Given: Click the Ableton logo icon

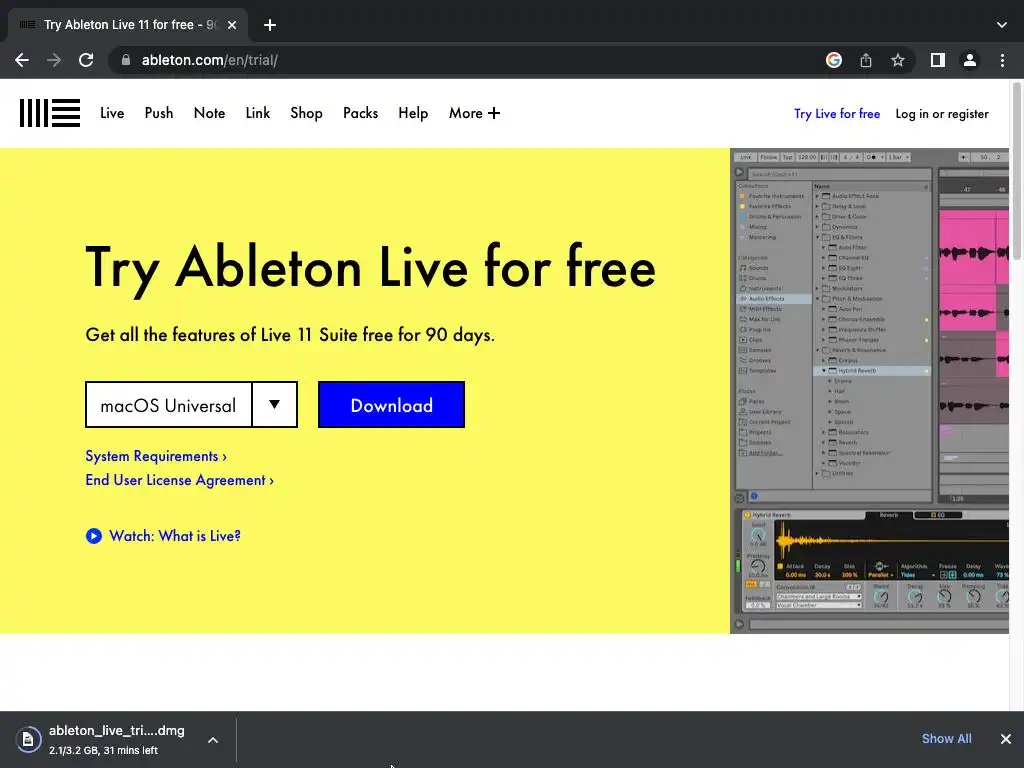Looking at the screenshot, I should 50,113.
